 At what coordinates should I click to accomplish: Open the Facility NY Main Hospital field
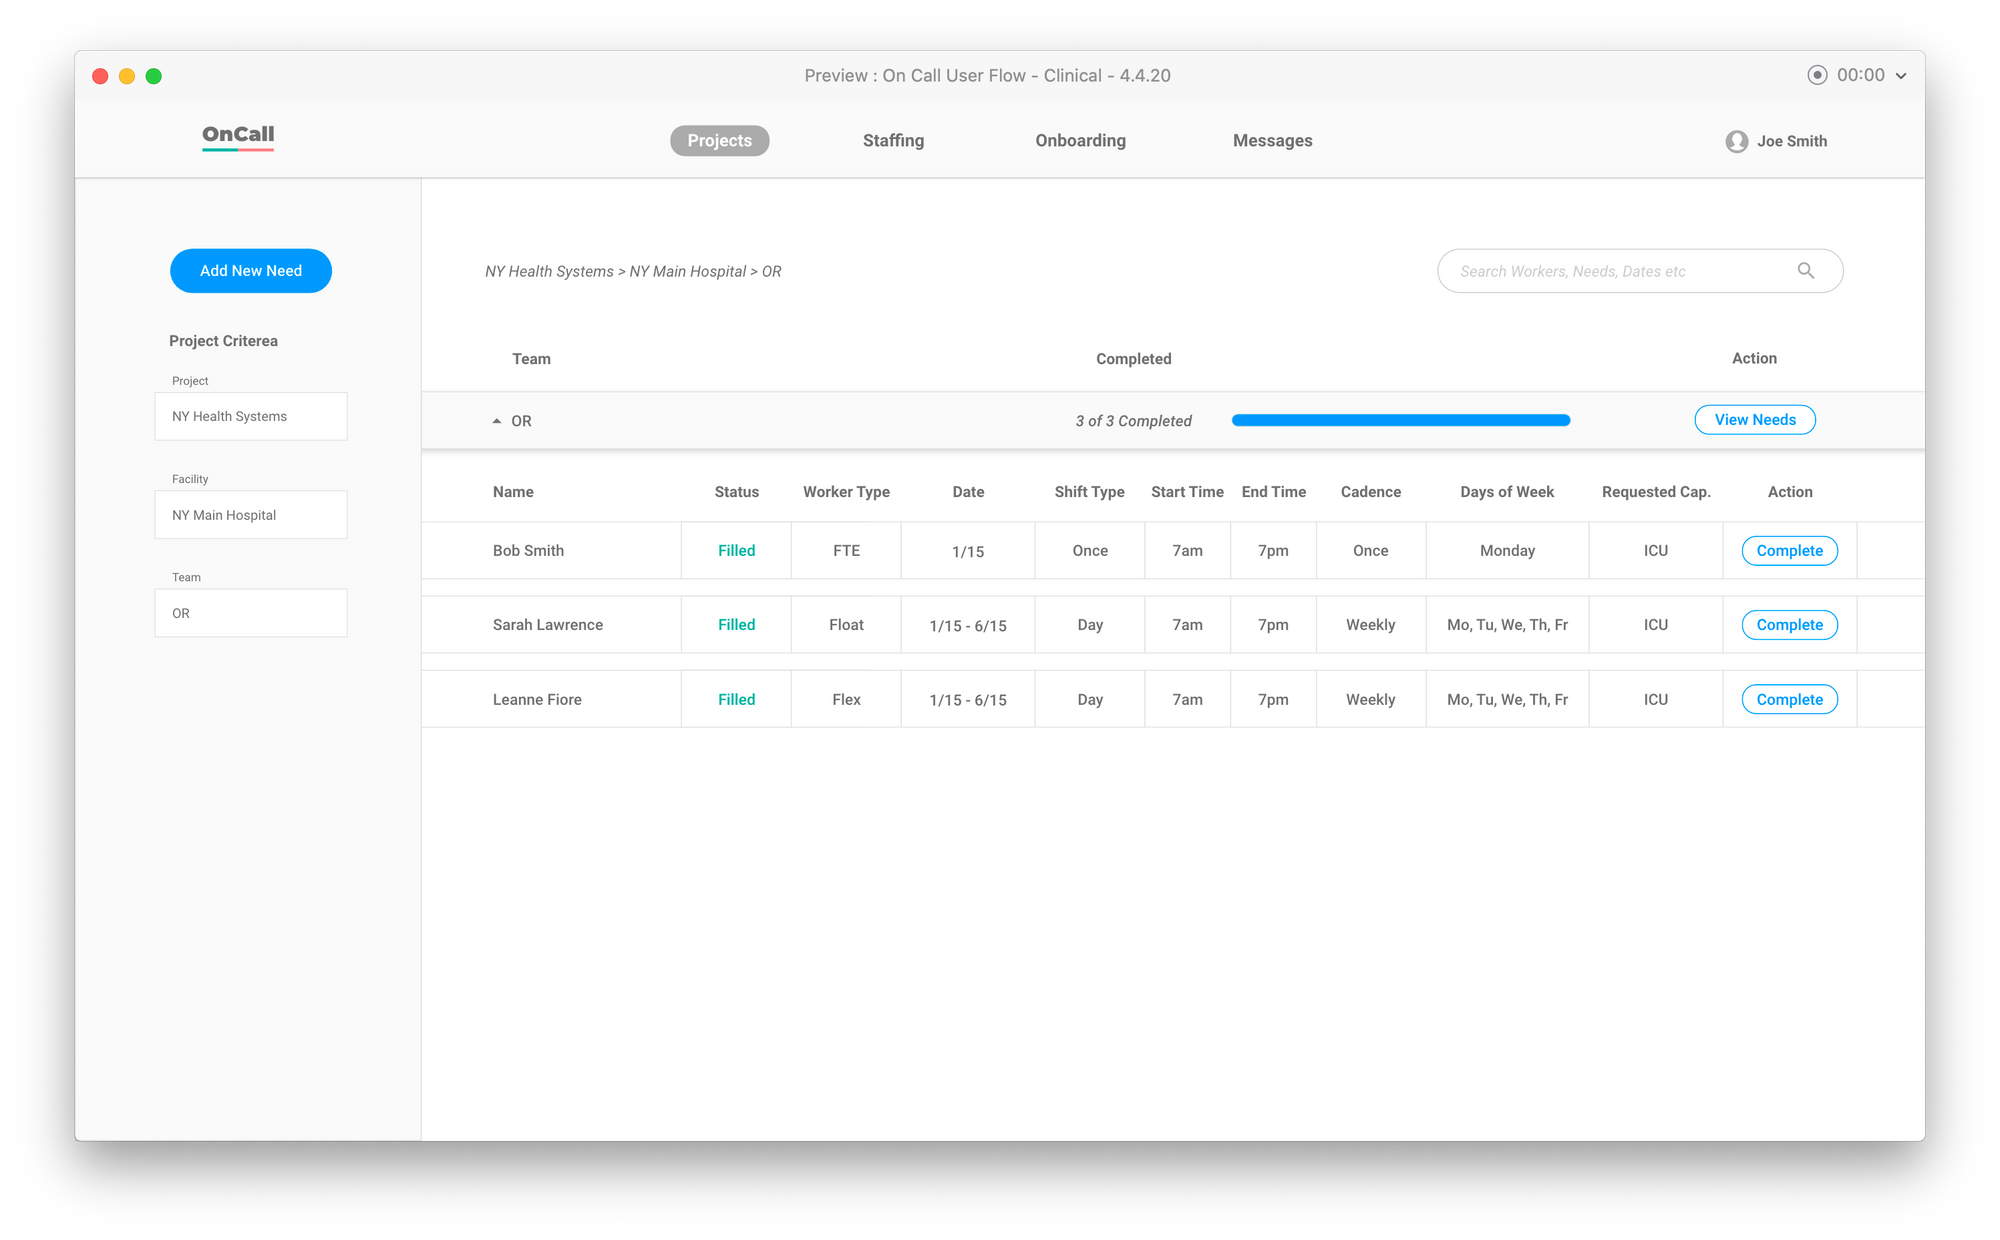pyautogui.click(x=251, y=515)
